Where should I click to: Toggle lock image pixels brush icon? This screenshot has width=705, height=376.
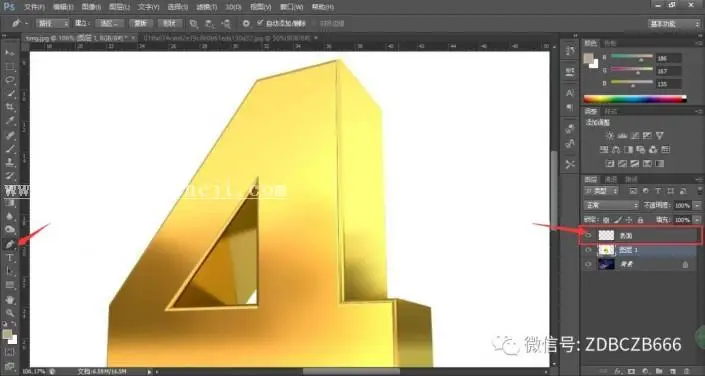point(617,219)
